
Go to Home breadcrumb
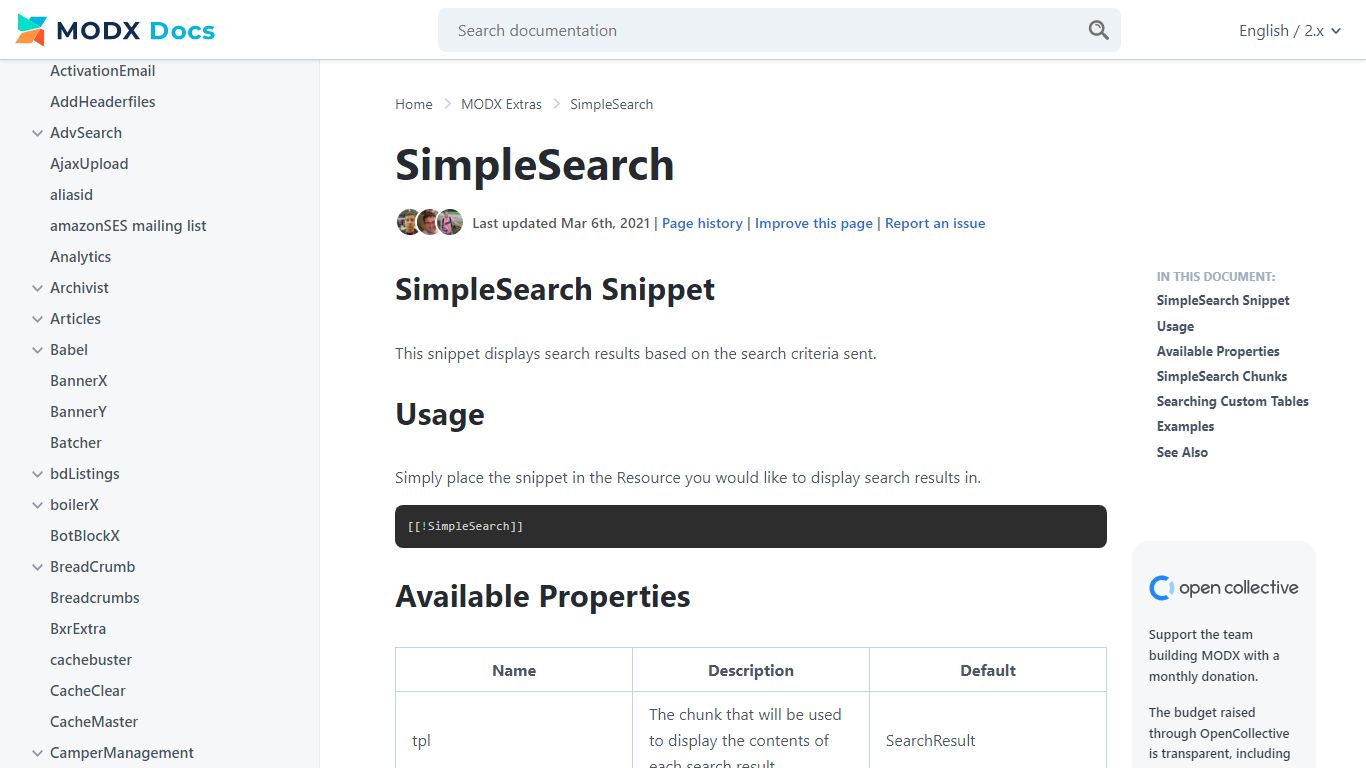[414, 104]
